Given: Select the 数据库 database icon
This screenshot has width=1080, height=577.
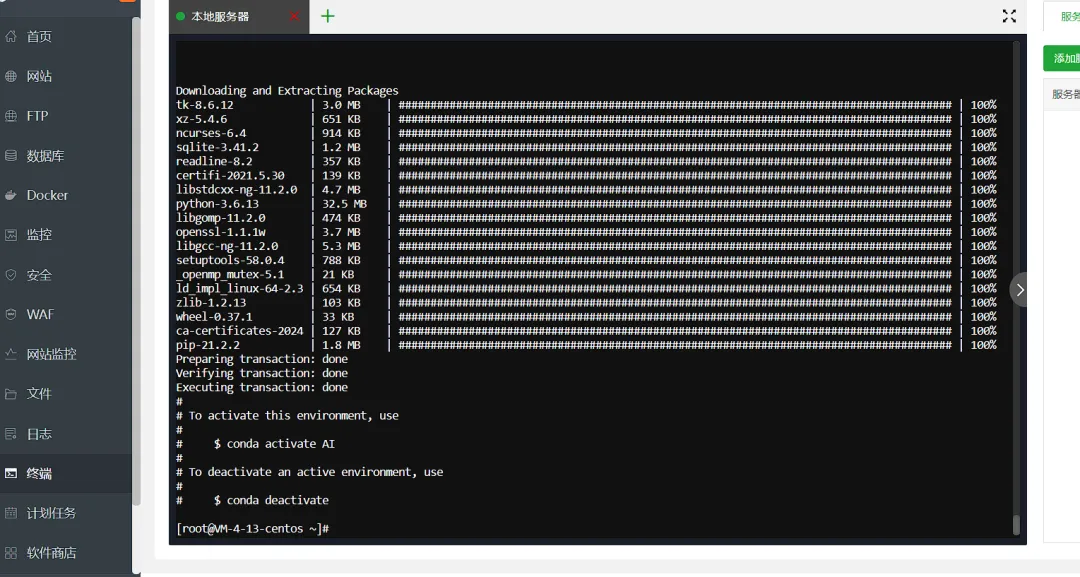Looking at the screenshot, I should pos(11,156).
